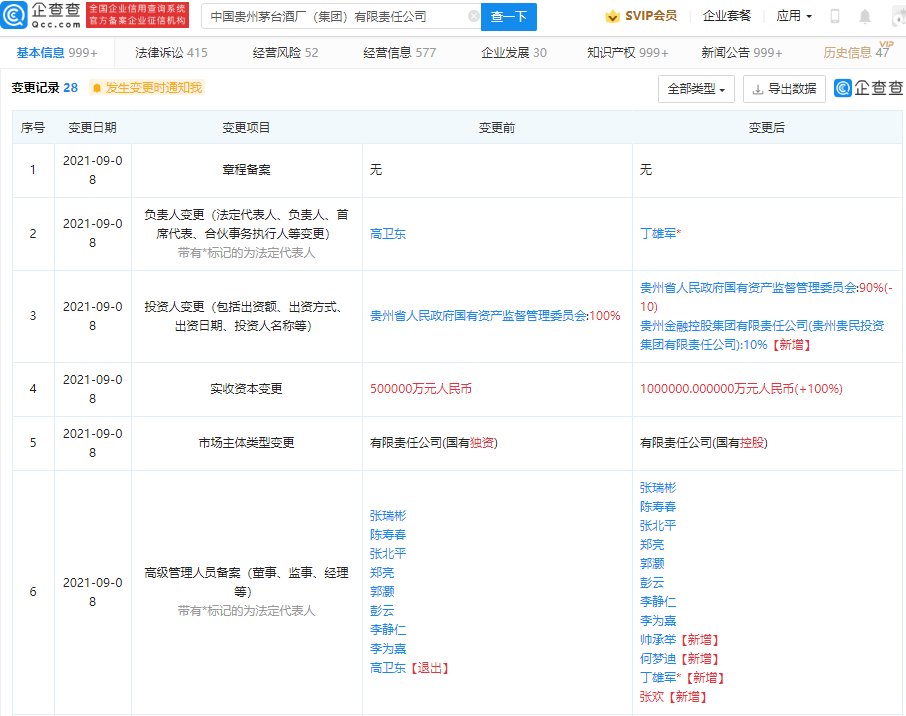This screenshot has width=906, height=716.
Task: Open 李静仁 link in 变更前 column
Action: click(388, 629)
